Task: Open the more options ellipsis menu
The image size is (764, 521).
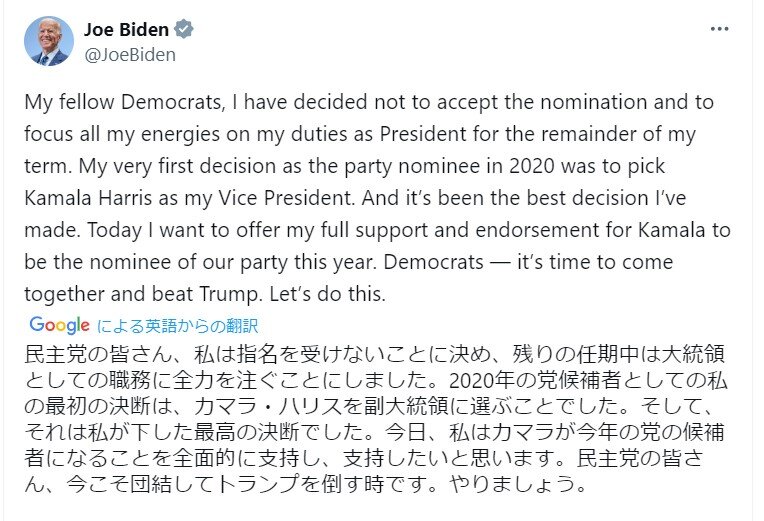Action: click(x=719, y=29)
